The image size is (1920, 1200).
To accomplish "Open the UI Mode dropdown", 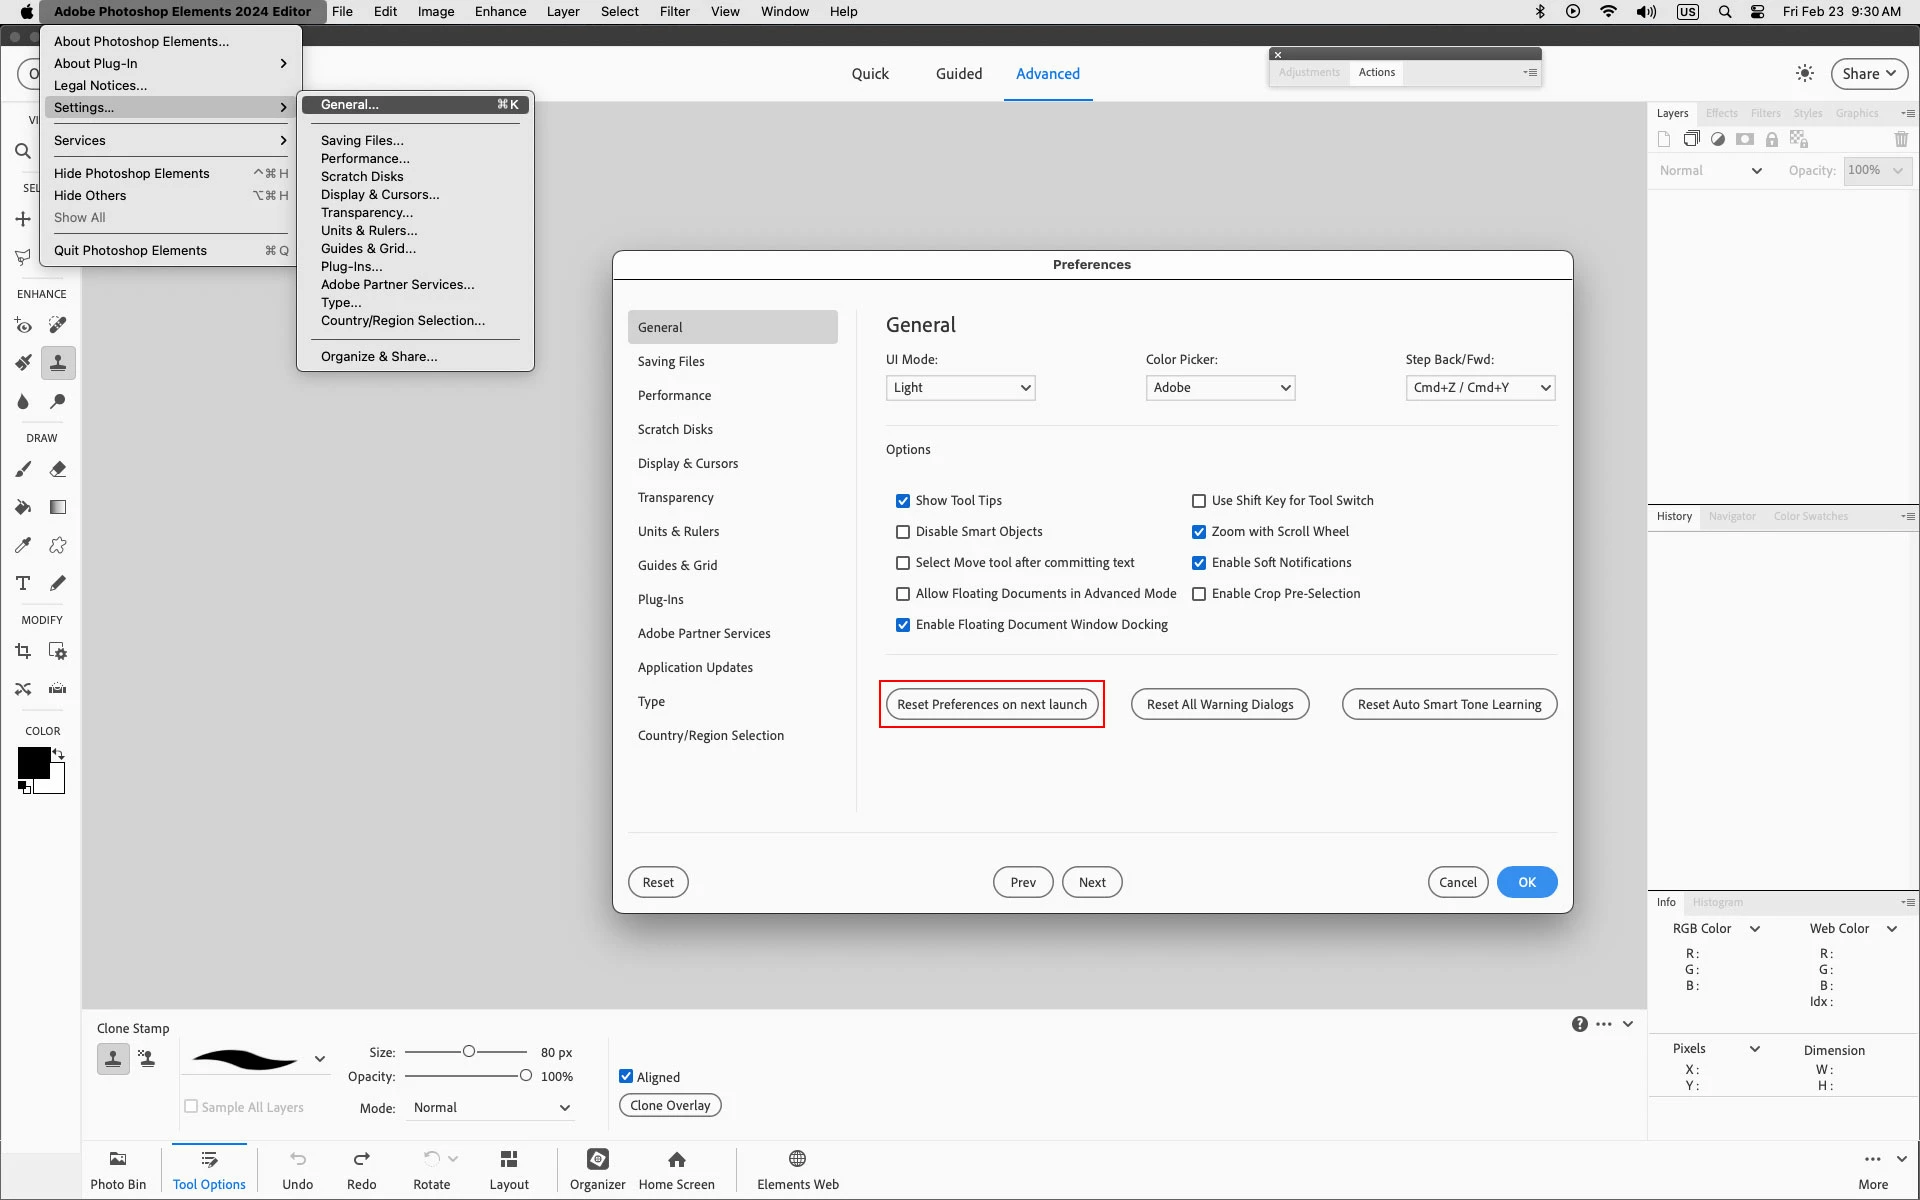I will 960,388.
